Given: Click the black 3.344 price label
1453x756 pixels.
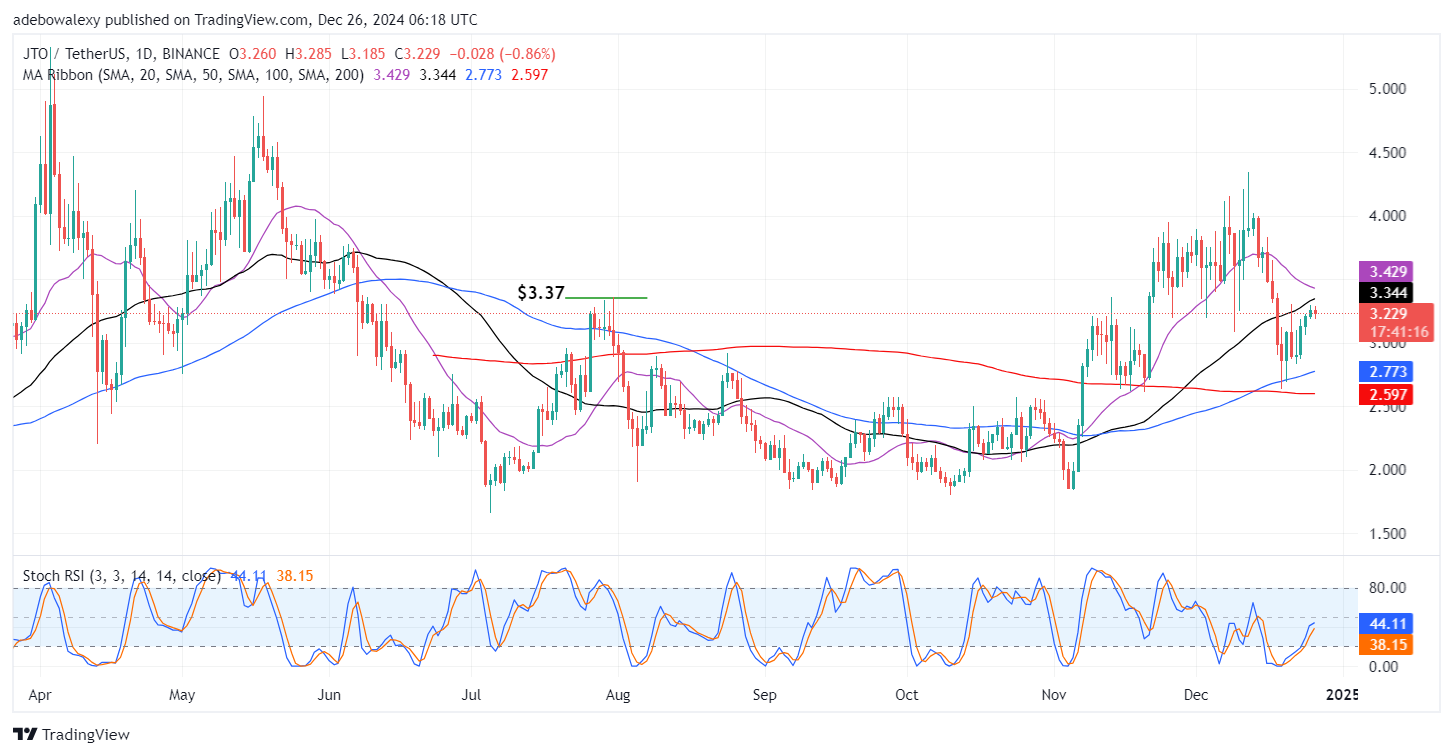Looking at the screenshot, I should pyautogui.click(x=1384, y=293).
